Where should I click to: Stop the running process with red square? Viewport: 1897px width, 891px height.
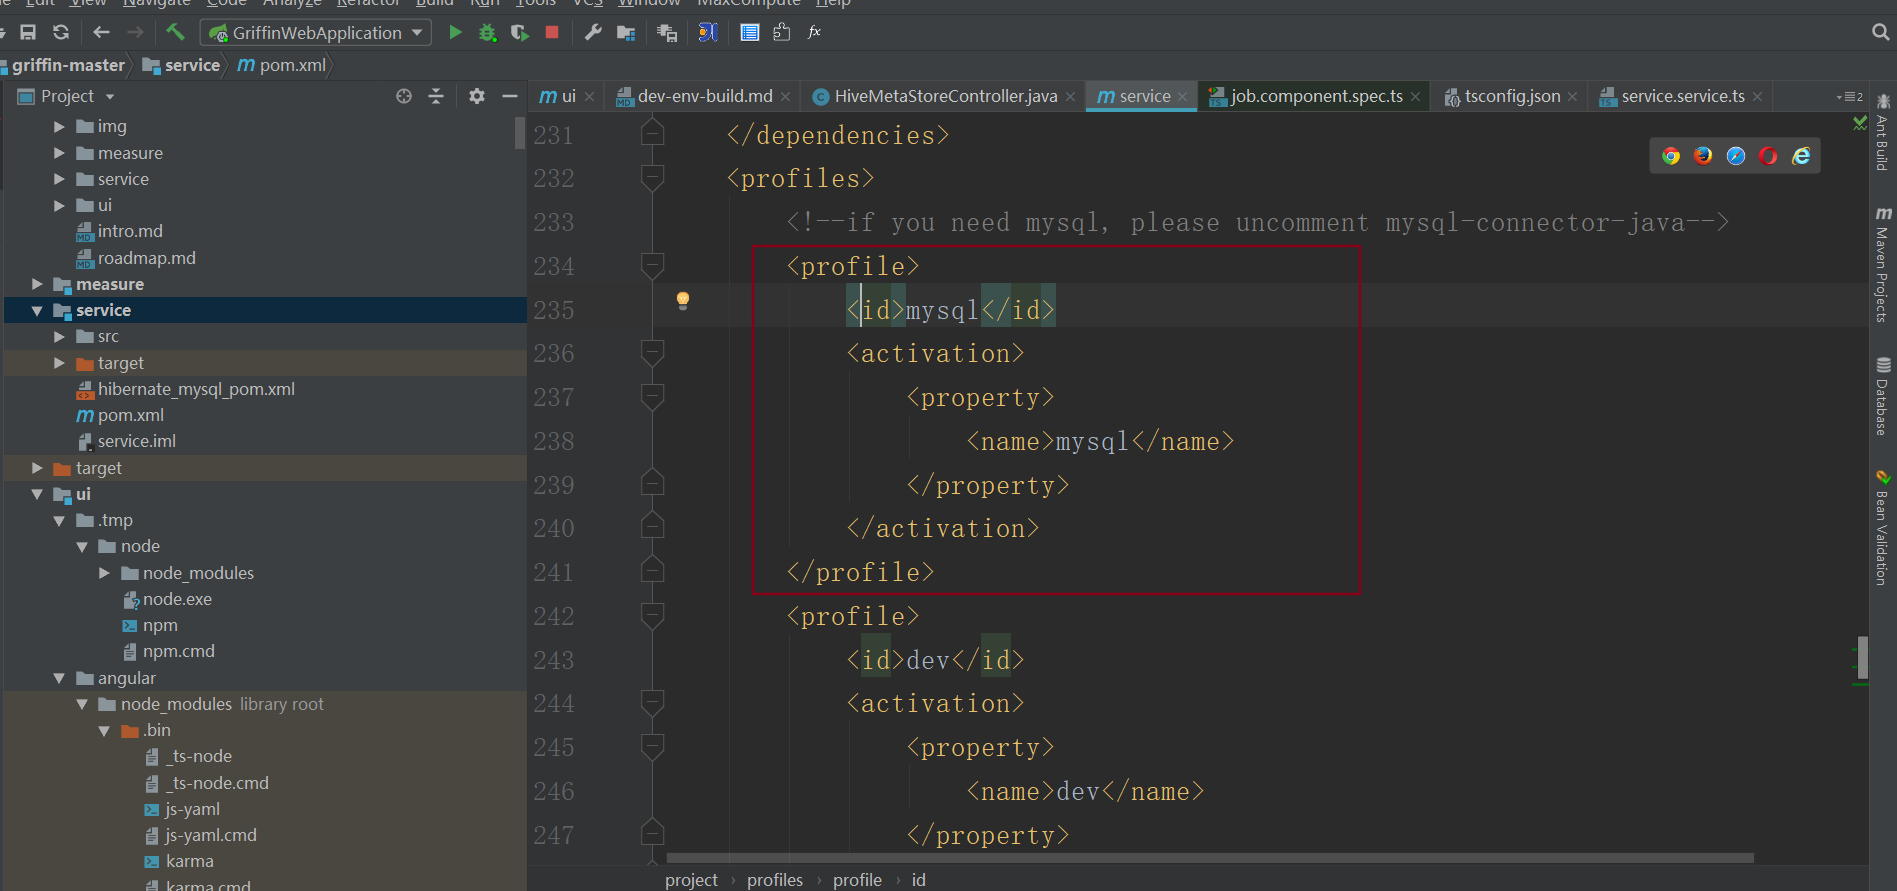point(551,32)
